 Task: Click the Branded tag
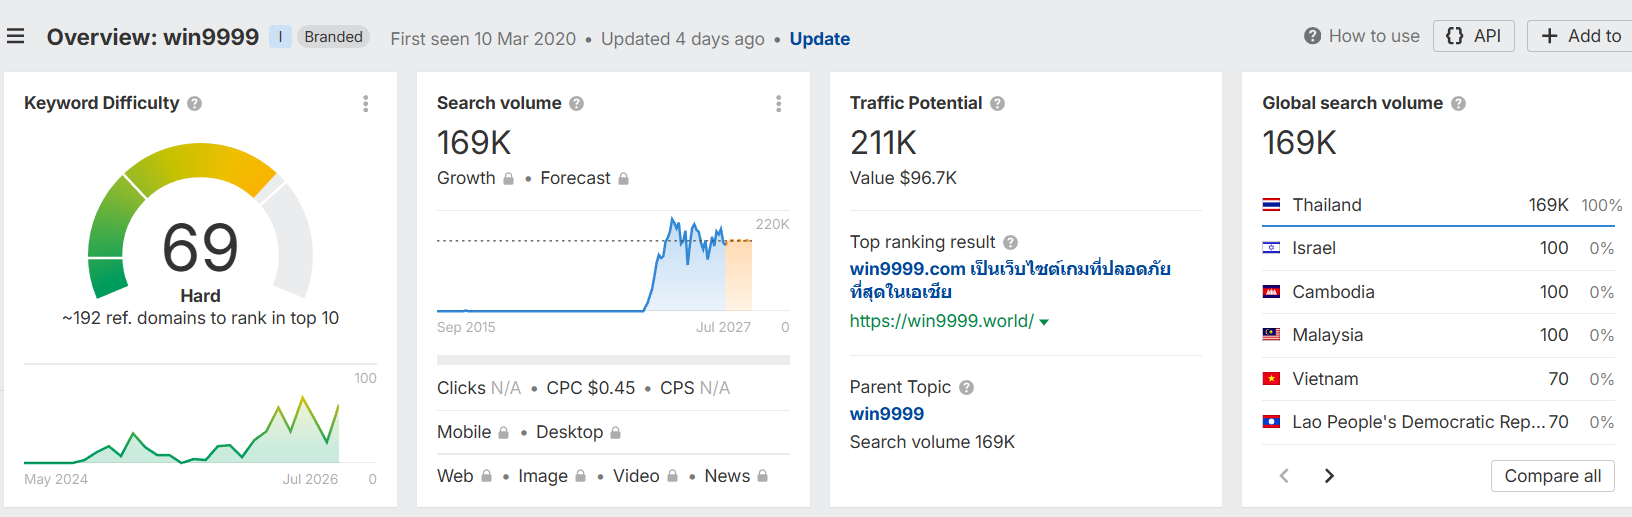coord(334,37)
